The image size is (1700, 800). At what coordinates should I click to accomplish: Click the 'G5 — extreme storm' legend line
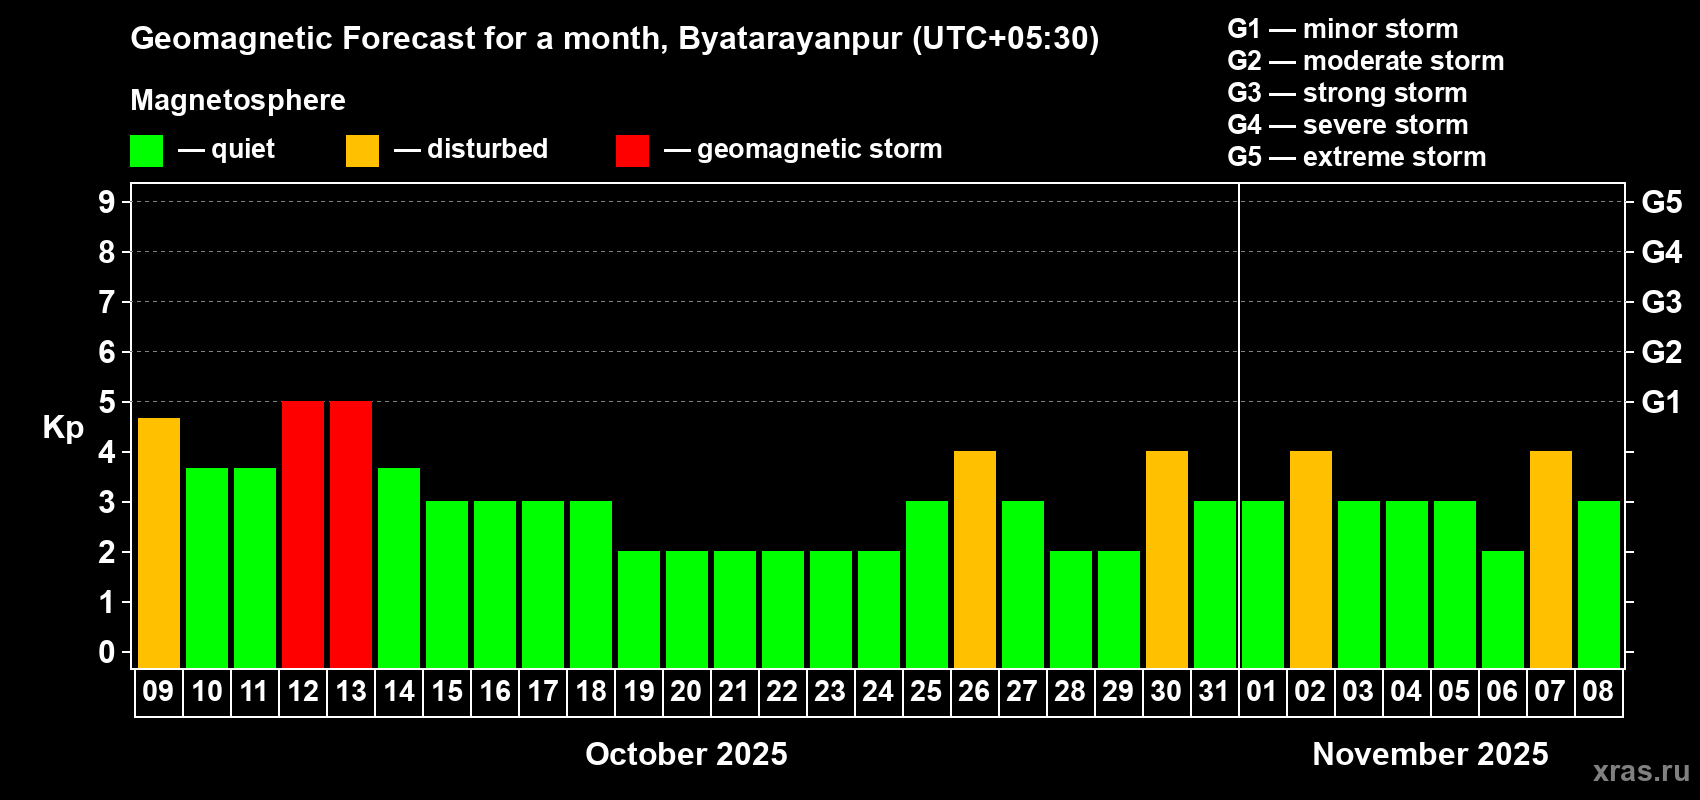pyautogui.click(x=1357, y=157)
